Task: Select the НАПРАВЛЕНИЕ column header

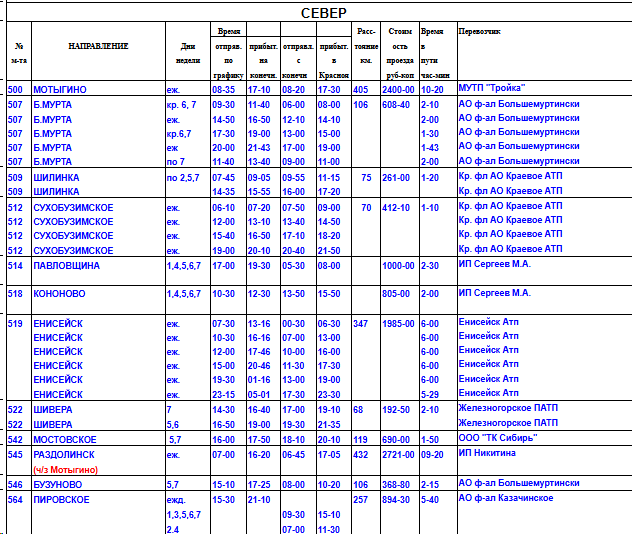Action: coord(98,46)
